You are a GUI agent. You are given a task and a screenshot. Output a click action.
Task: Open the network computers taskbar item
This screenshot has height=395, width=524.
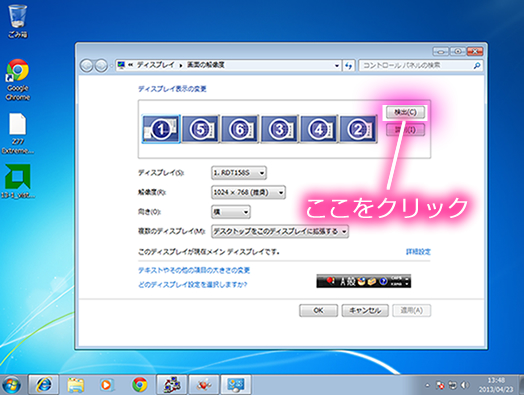click(x=172, y=385)
